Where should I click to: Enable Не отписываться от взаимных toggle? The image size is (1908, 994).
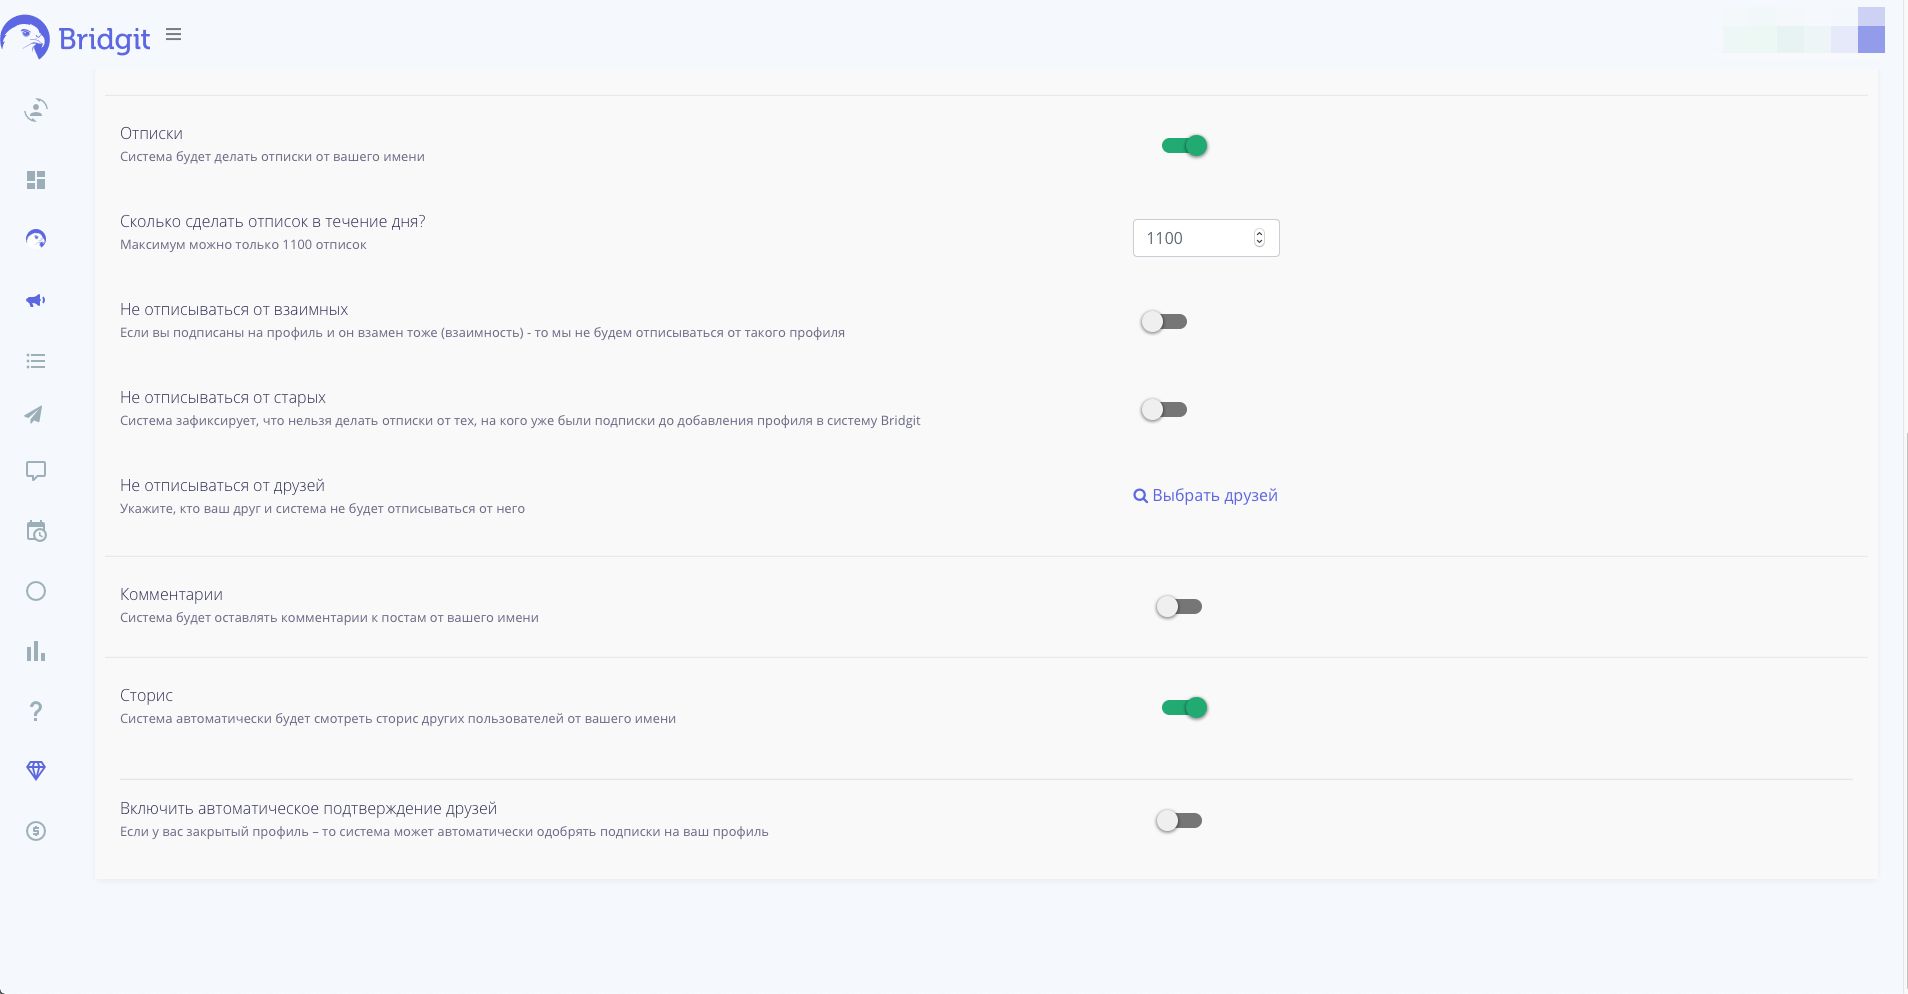tap(1164, 322)
